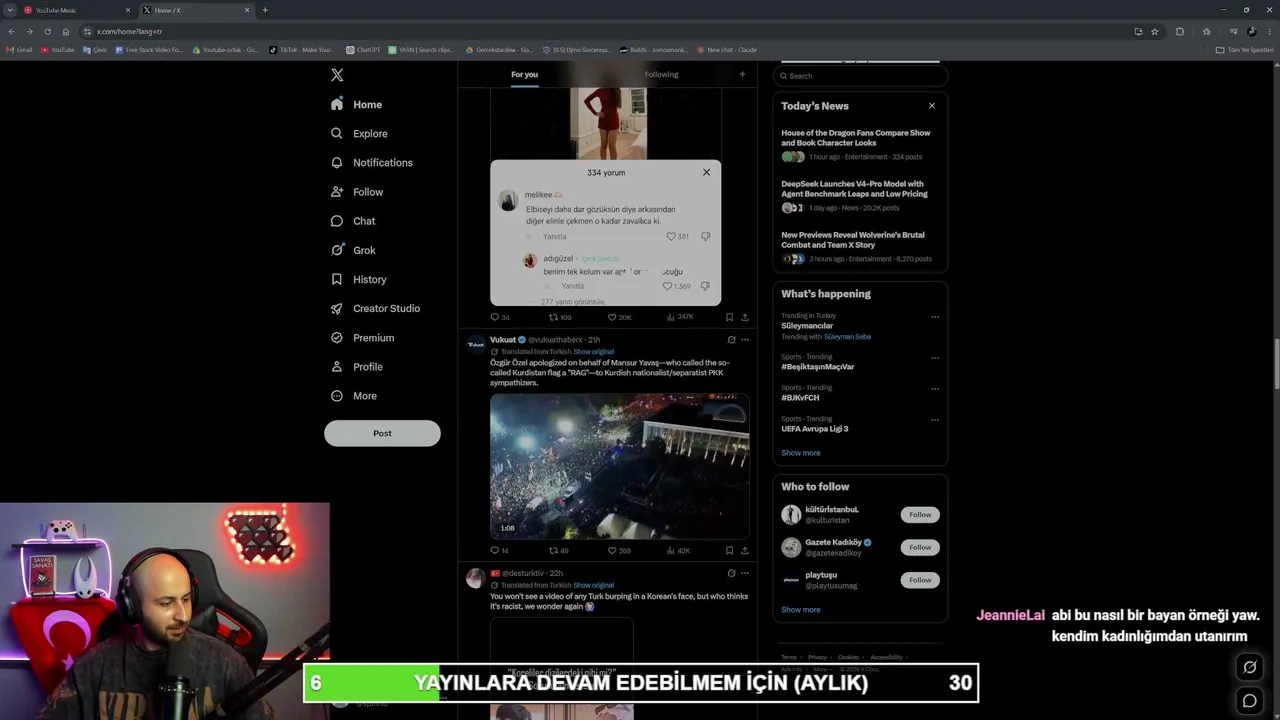Click the X search field
Image resolution: width=1280 pixels, height=720 pixels.
[x=860, y=76]
